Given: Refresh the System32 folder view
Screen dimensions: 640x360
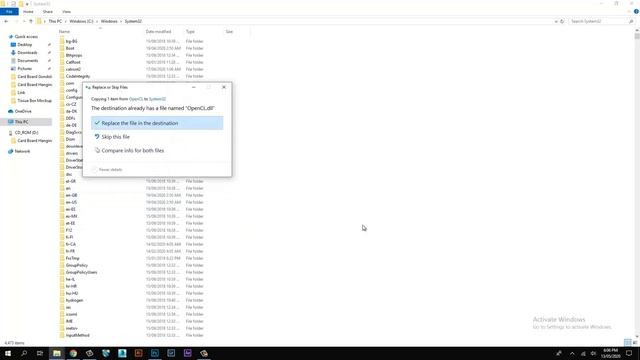Looking at the screenshot, I should (x=562, y=21).
